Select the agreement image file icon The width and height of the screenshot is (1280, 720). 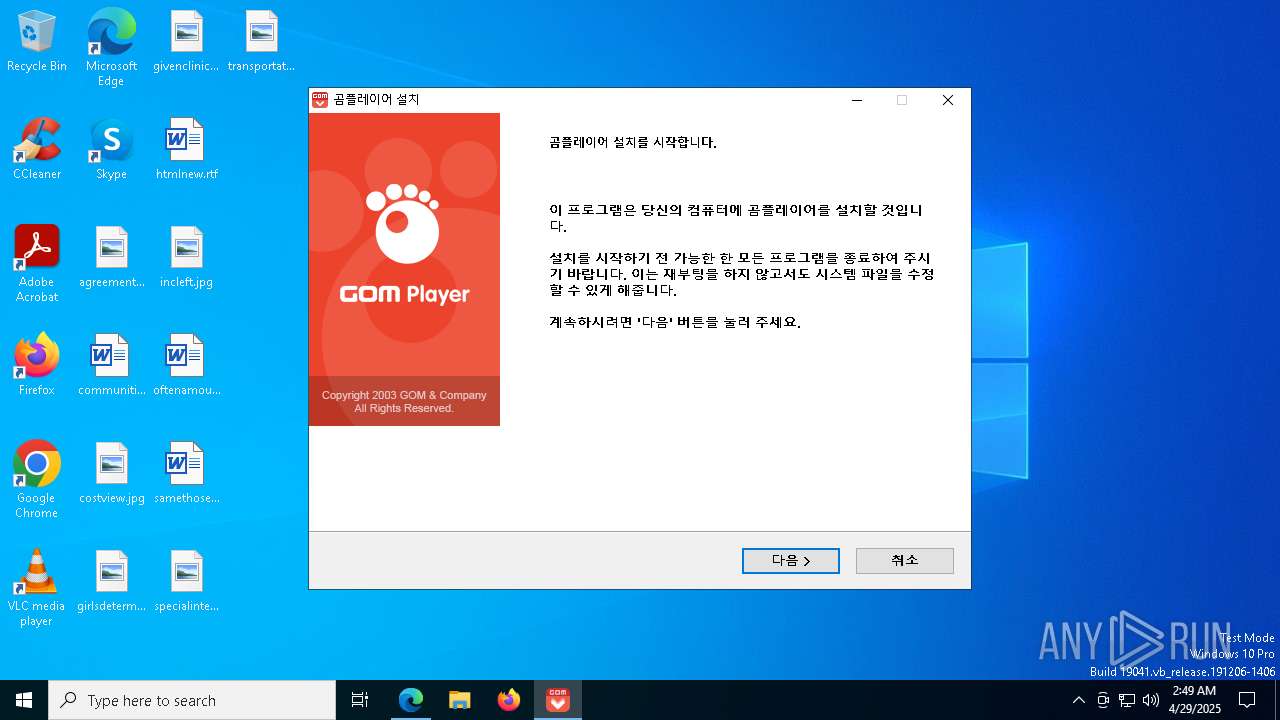point(111,258)
